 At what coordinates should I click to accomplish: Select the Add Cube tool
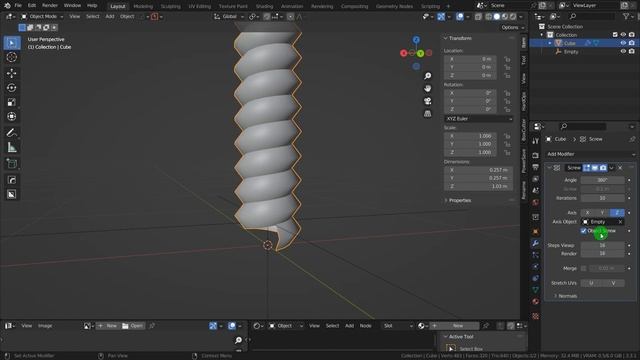pos(12,164)
